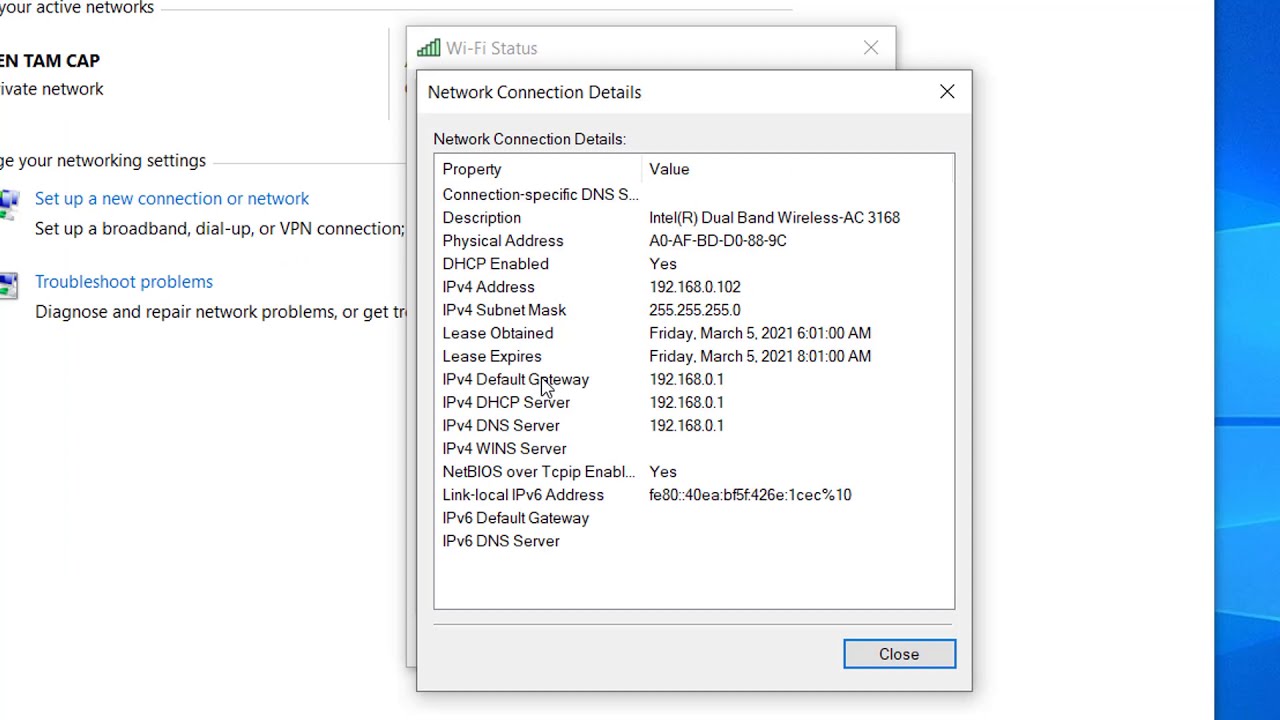The image size is (1280, 720).
Task: Click the Property column header
Action: point(472,169)
